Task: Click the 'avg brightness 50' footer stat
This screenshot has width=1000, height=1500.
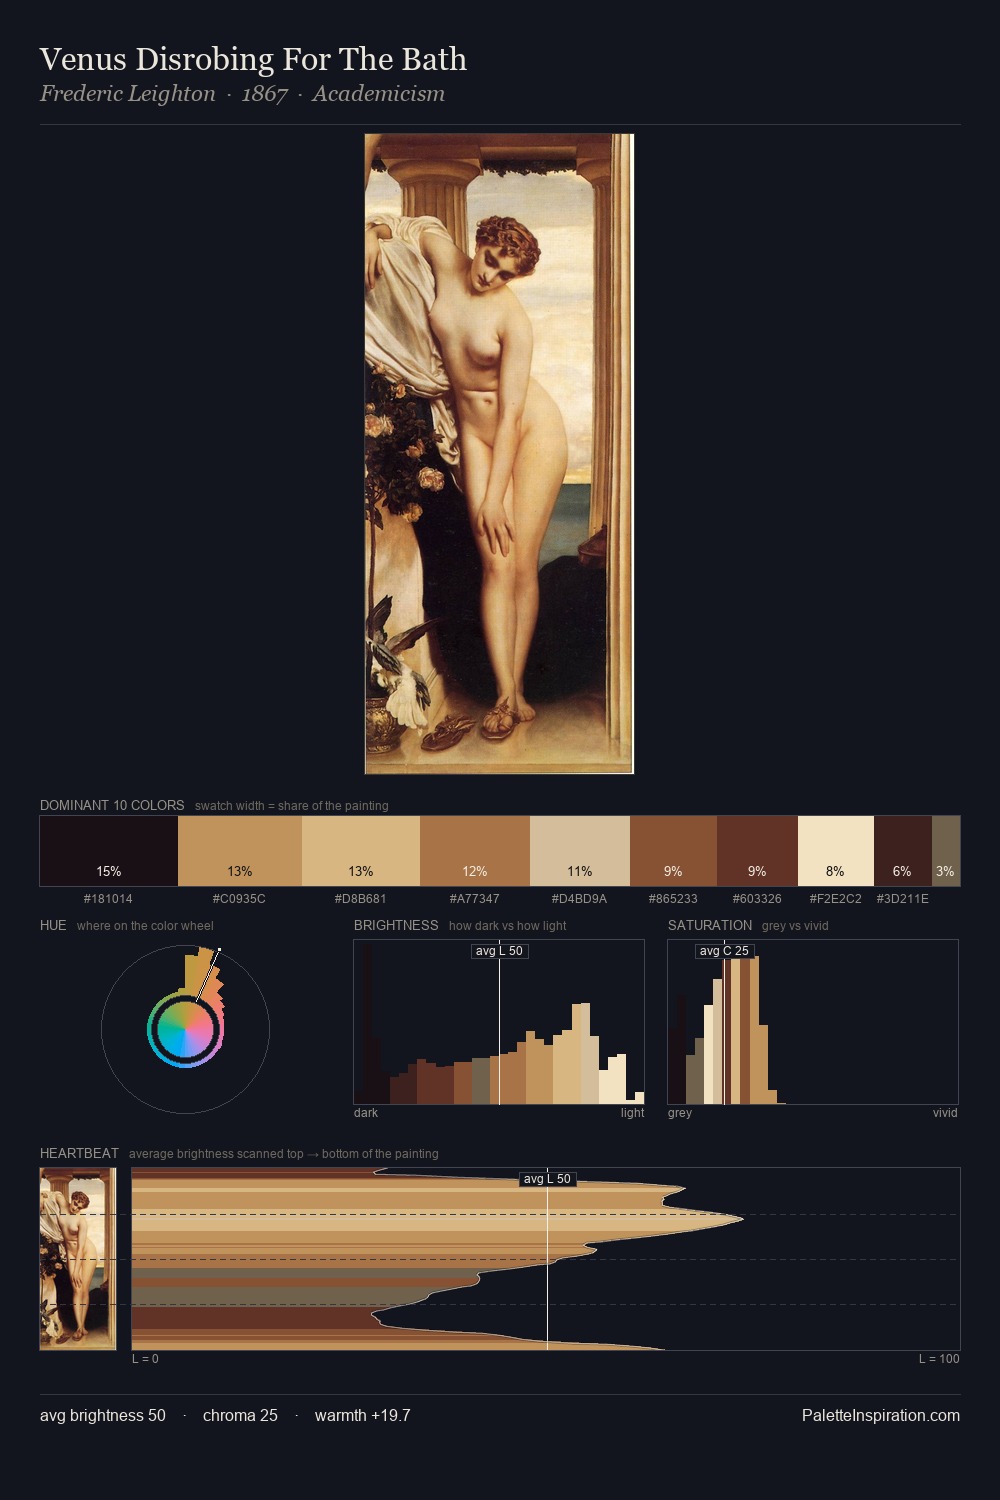Action: tap(103, 1415)
